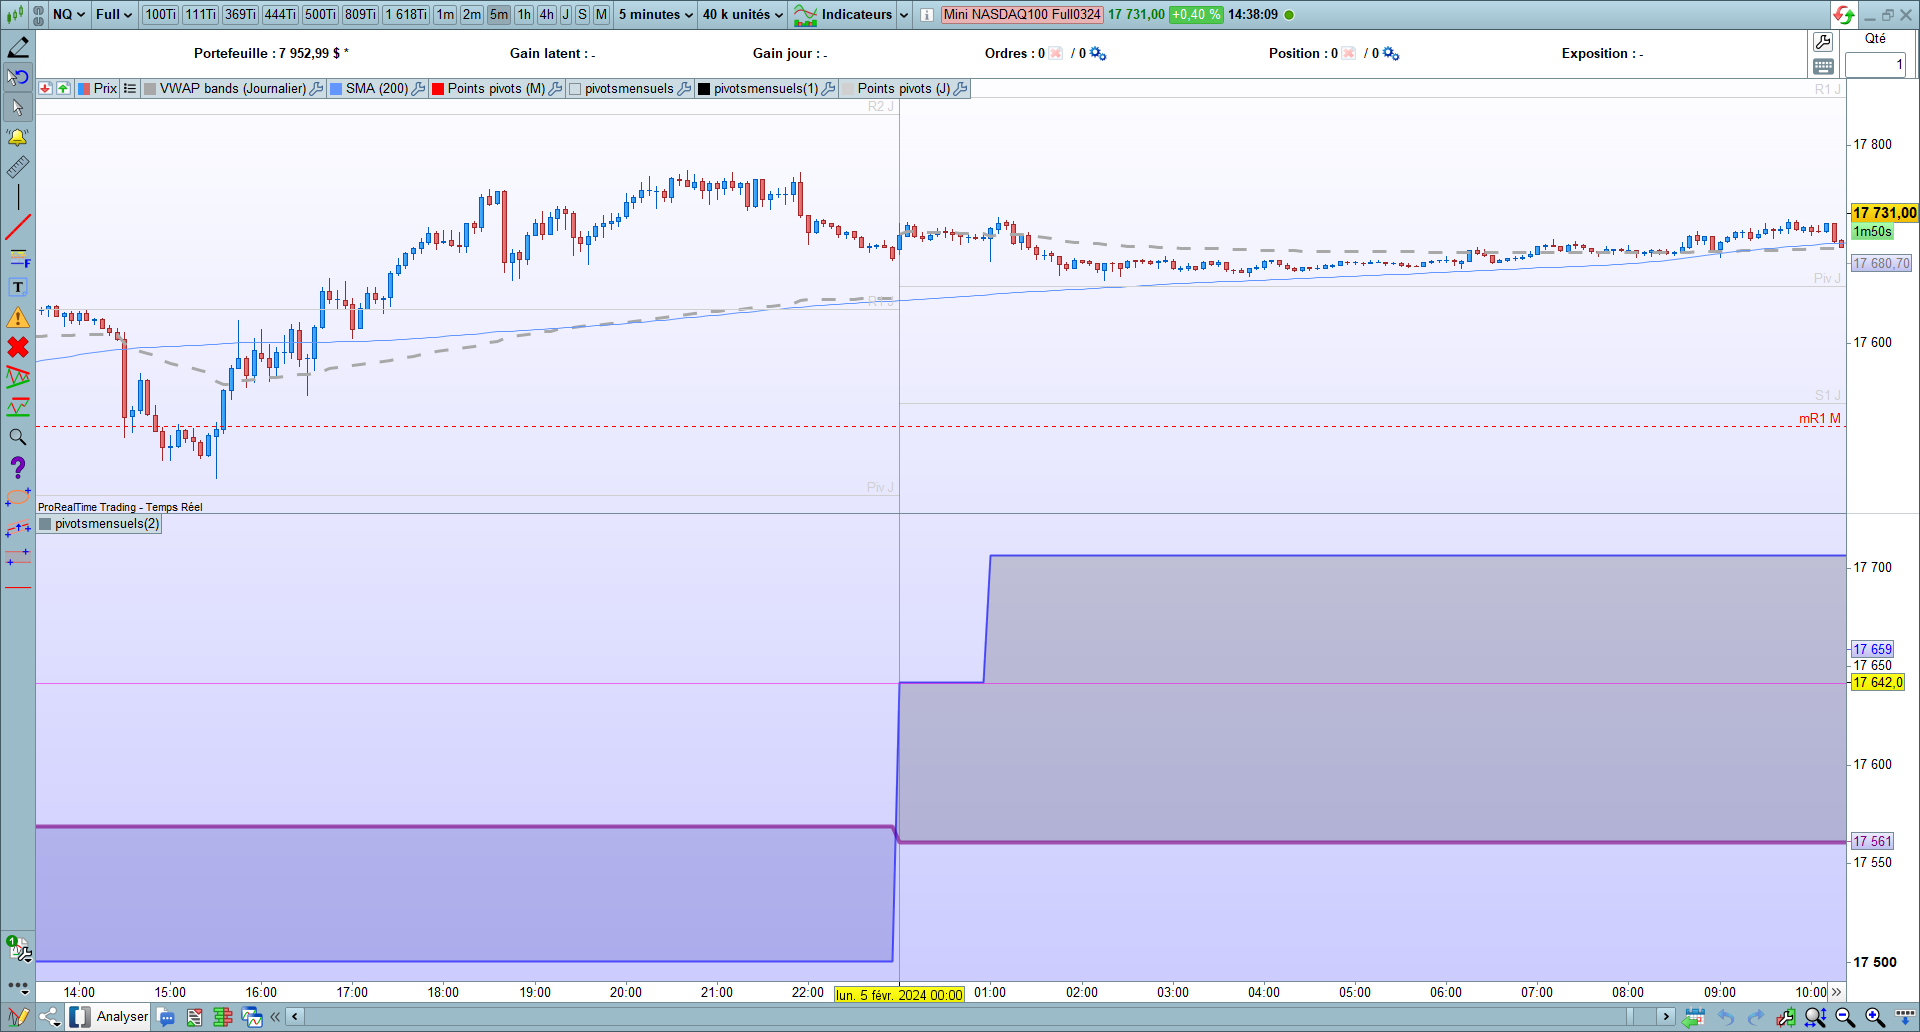This screenshot has width=1920, height=1032.
Task: Select the weekly S timeframe
Action: pos(583,15)
